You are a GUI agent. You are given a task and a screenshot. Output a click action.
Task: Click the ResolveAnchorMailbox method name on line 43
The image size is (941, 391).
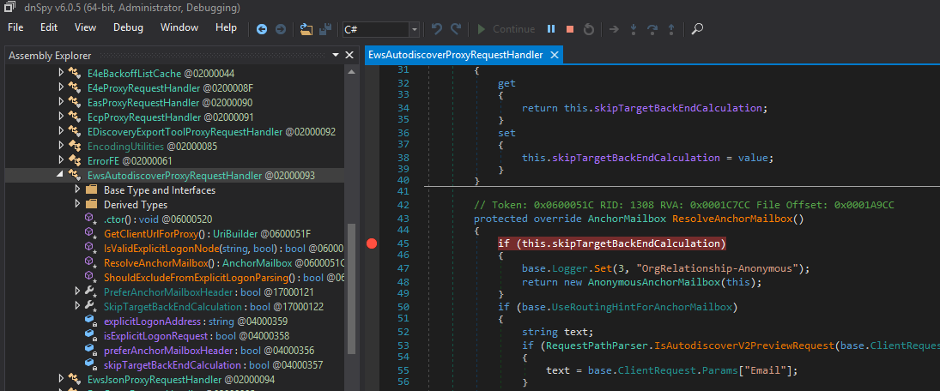pos(731,218)
